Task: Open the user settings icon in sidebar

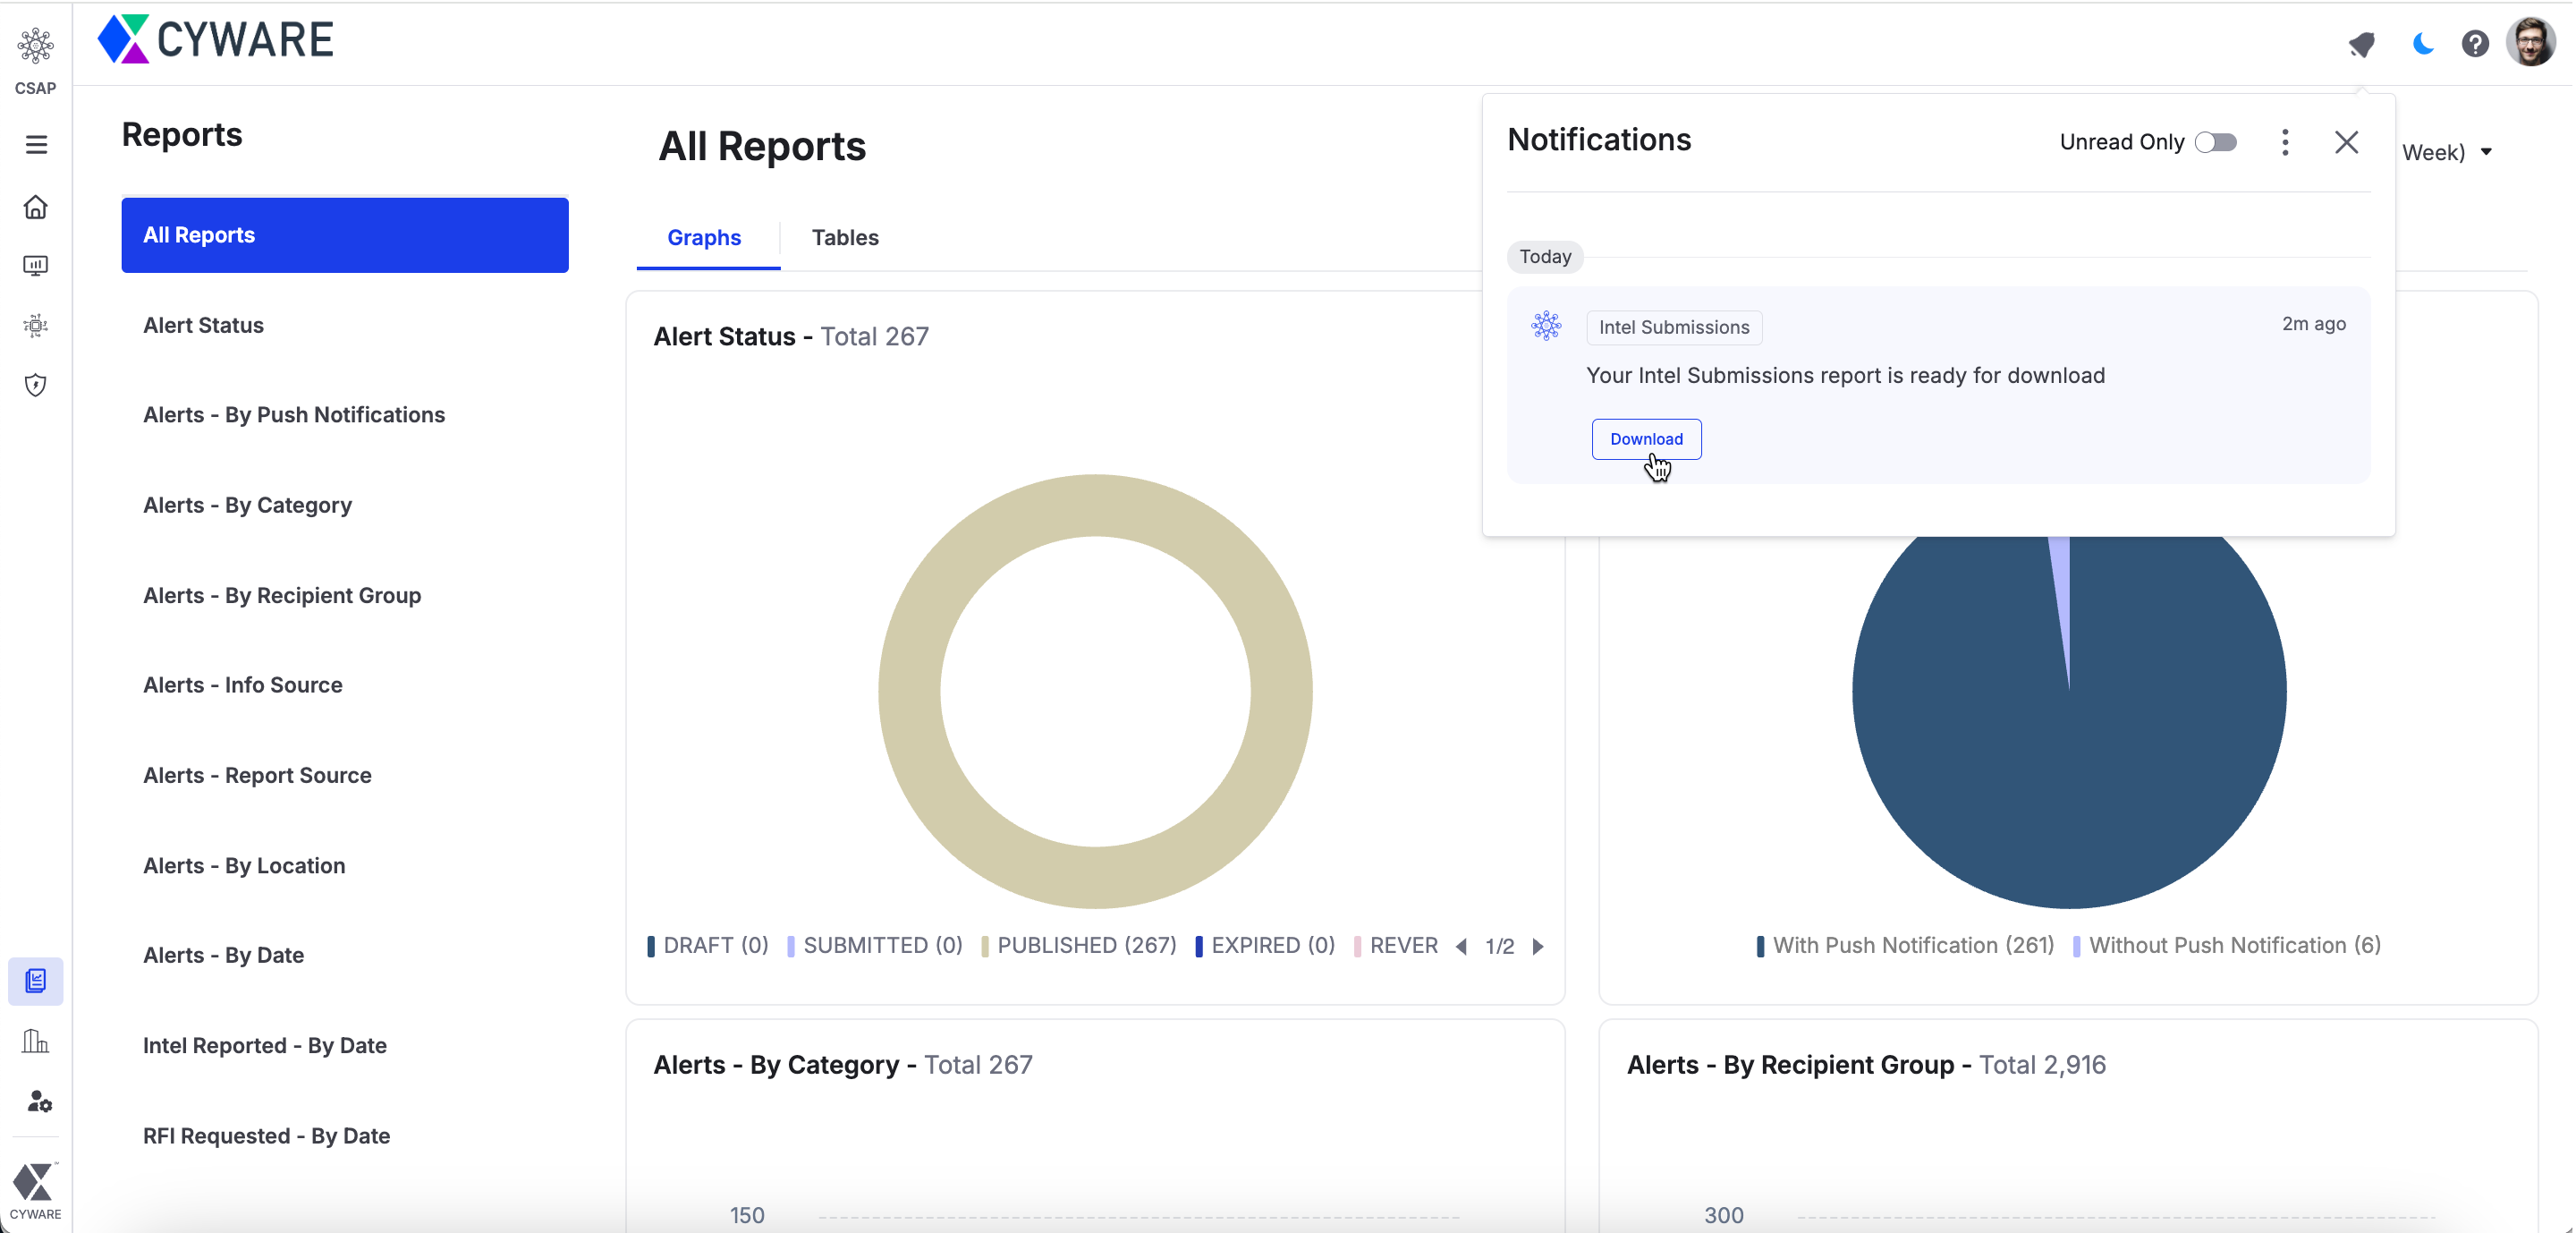Action: pos(39,1101)
